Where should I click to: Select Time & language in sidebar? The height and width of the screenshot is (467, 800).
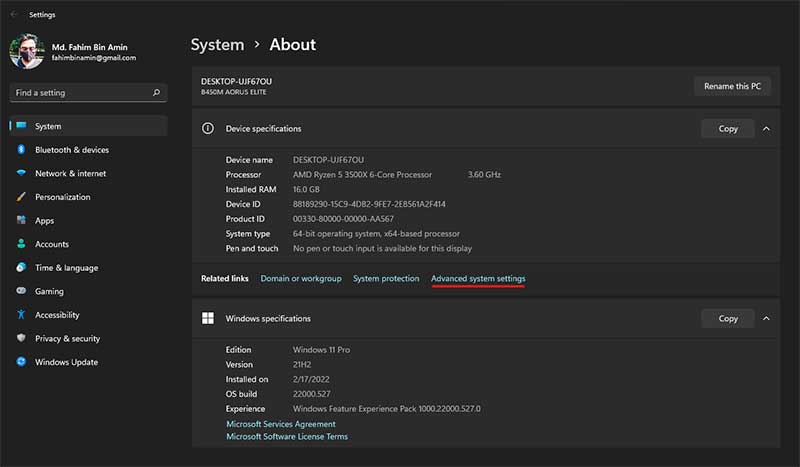[x=66, y=268]
